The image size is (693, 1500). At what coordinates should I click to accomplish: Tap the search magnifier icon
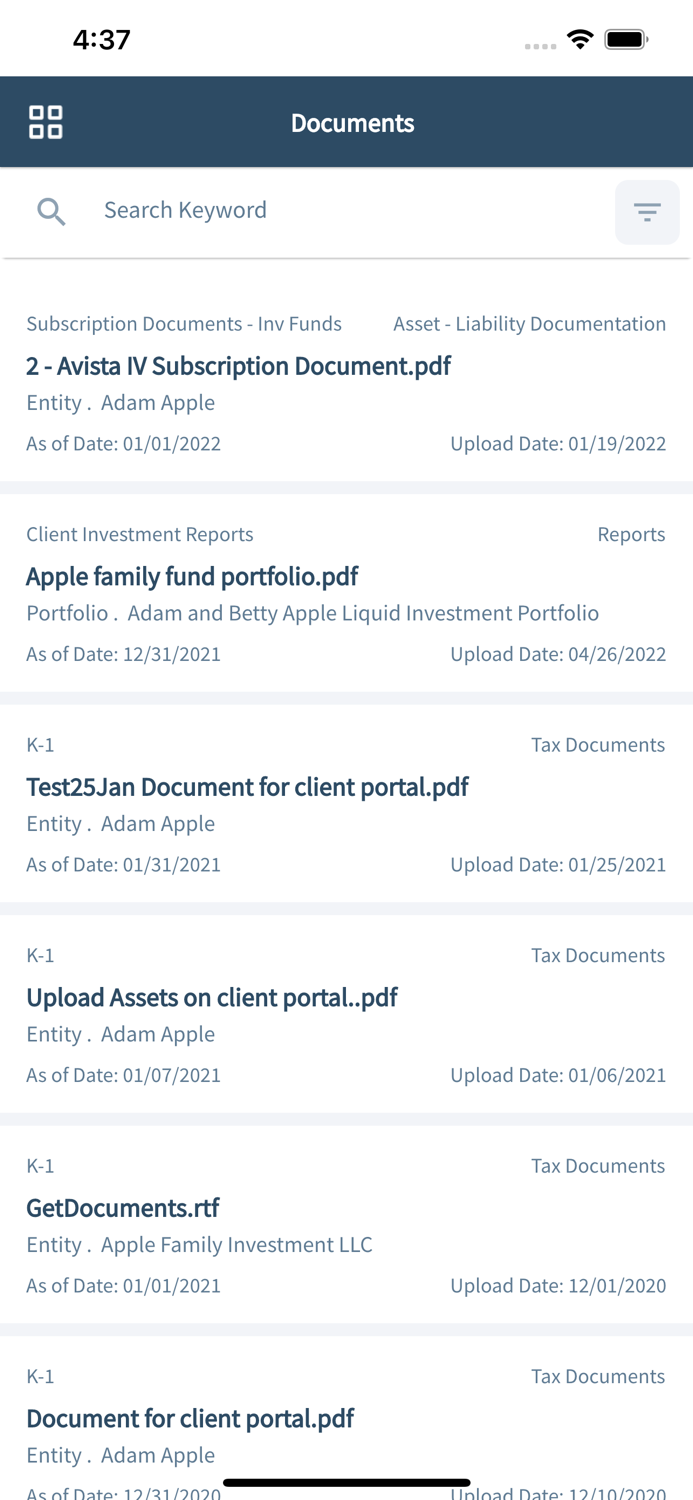[x=51, y=211]
